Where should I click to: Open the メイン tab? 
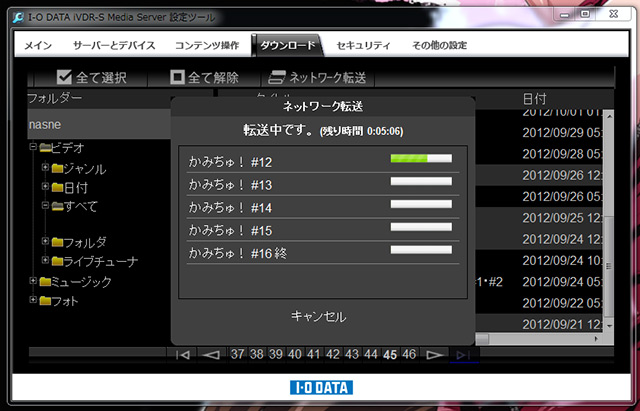[38, 45]
